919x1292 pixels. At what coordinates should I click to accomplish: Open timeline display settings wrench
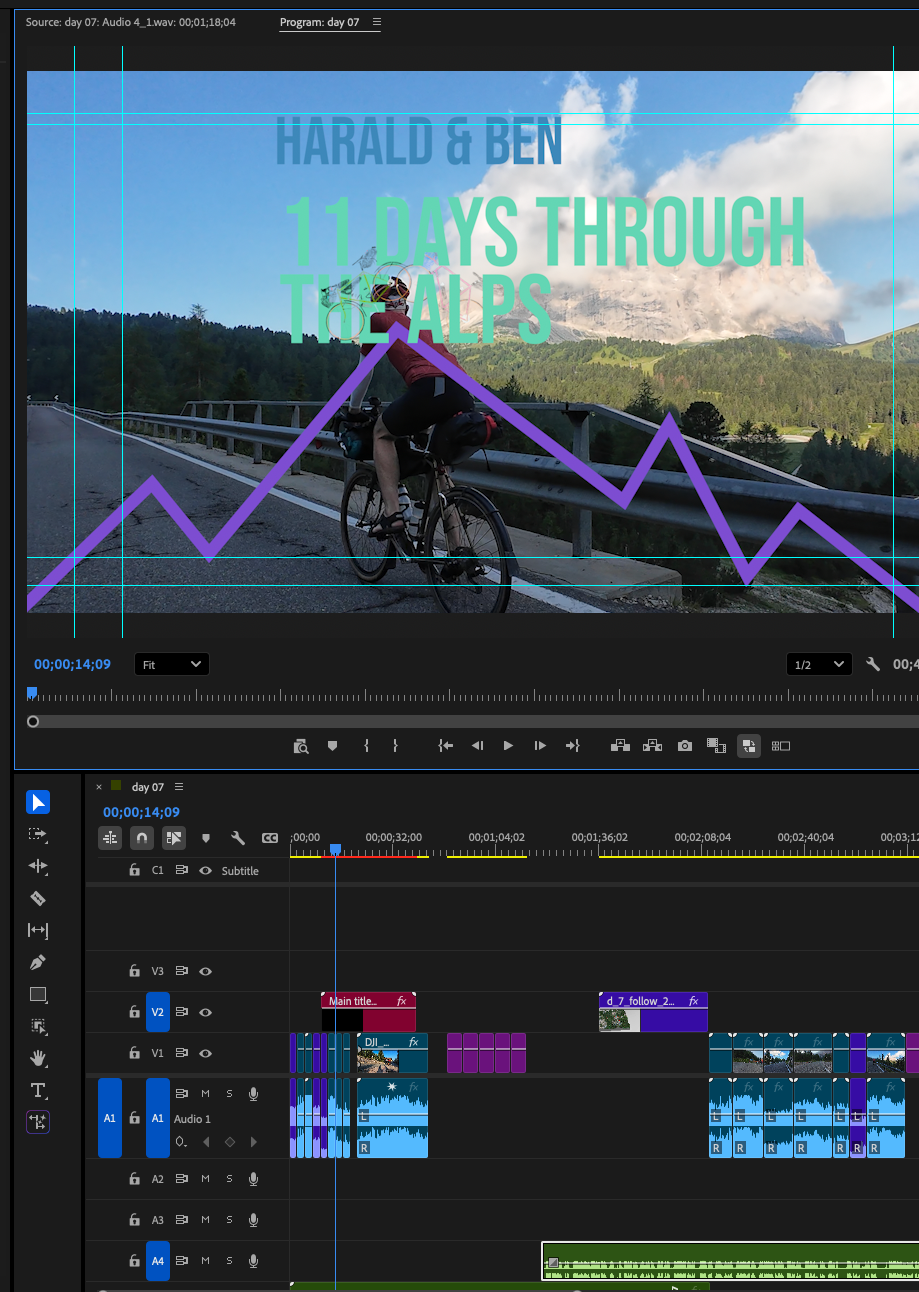(x=238, y=839)
